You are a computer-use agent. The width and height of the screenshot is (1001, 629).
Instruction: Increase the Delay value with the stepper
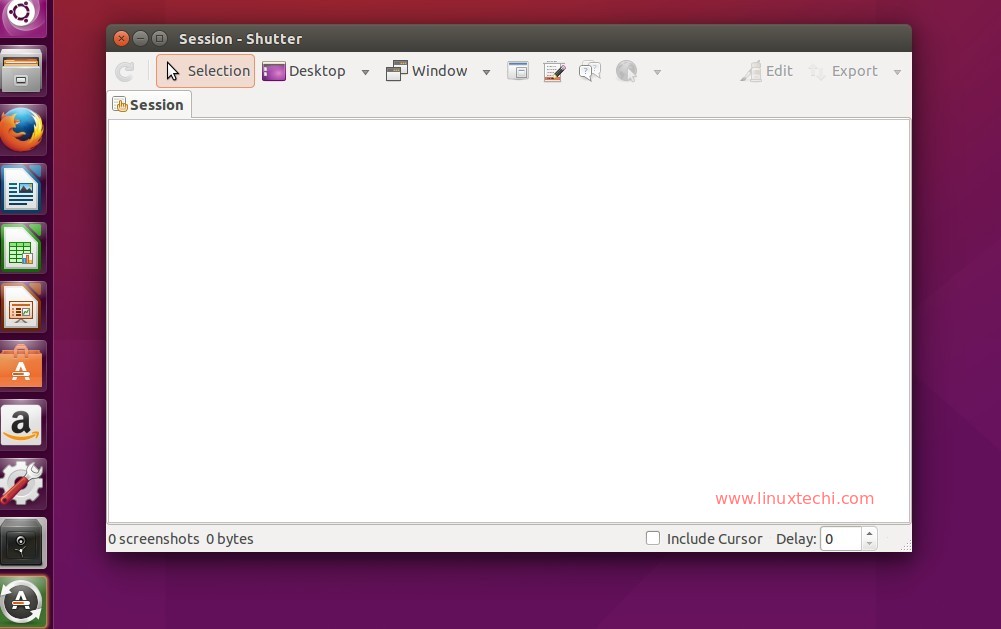point(868,533)
